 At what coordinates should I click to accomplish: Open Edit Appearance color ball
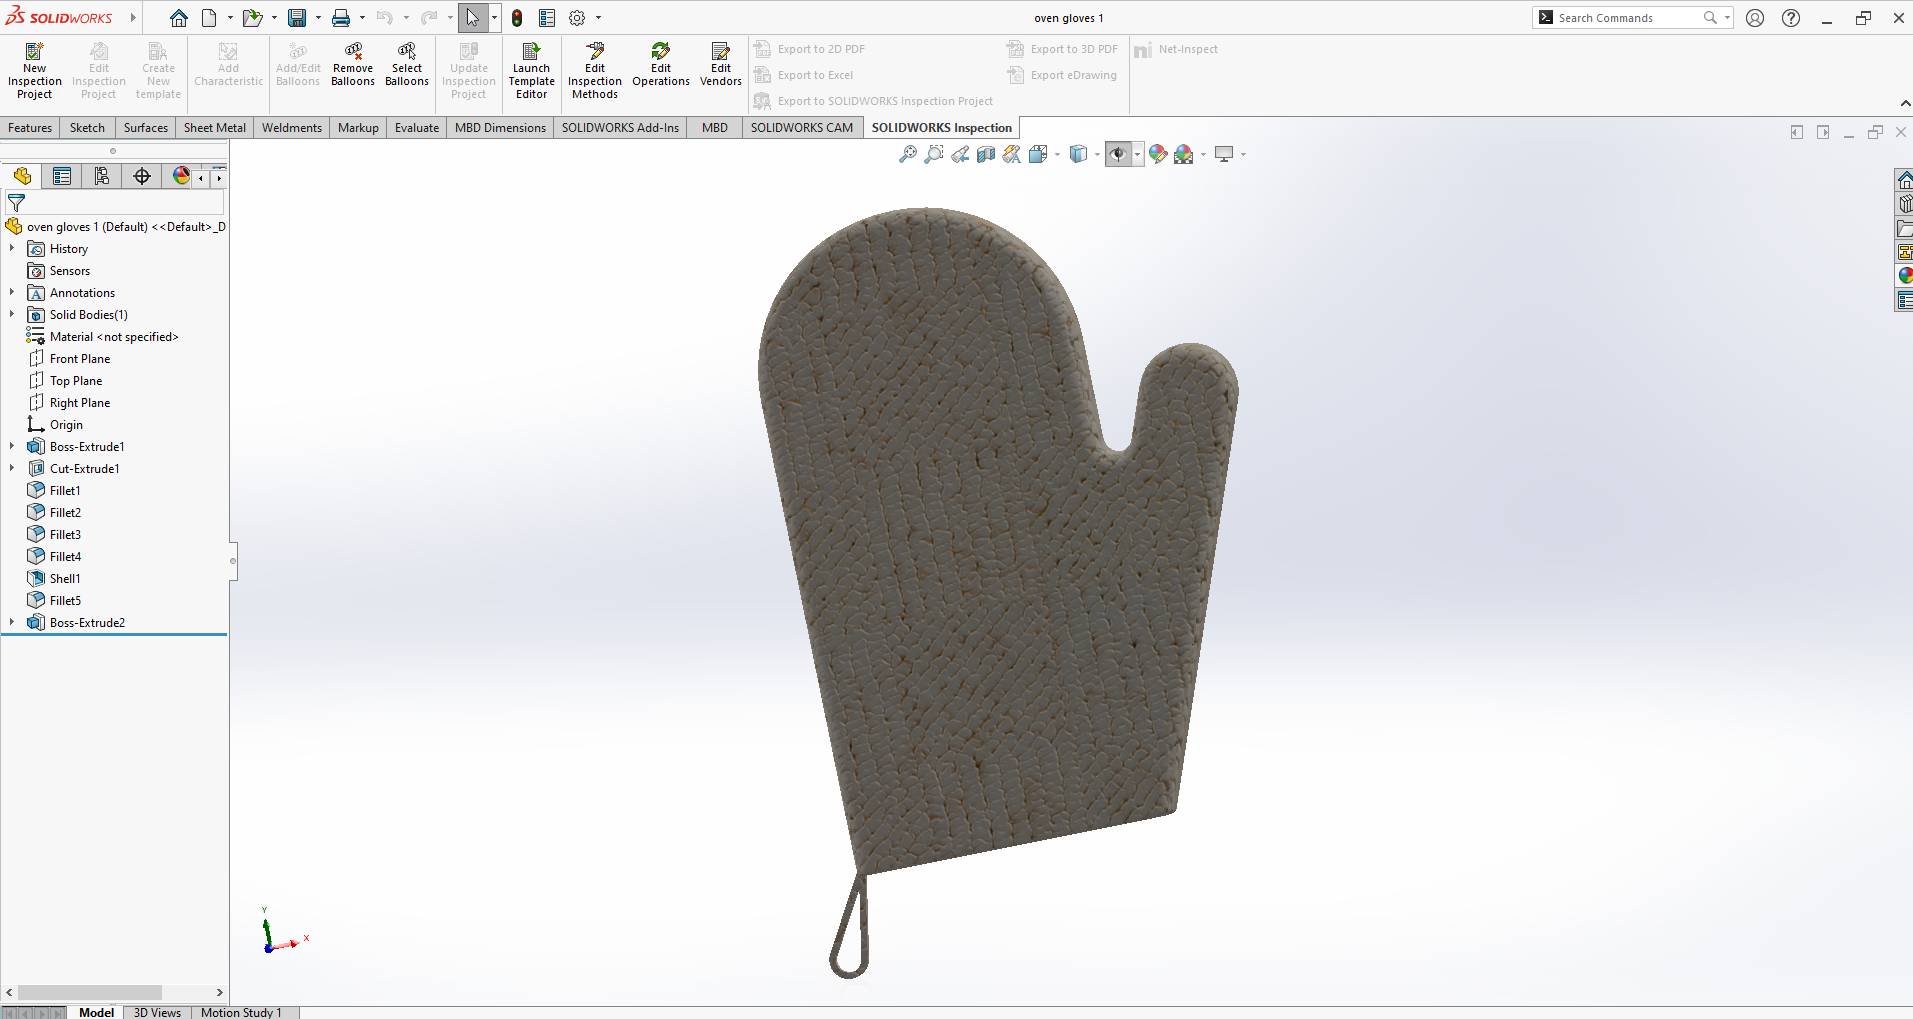click(1158, 154)
